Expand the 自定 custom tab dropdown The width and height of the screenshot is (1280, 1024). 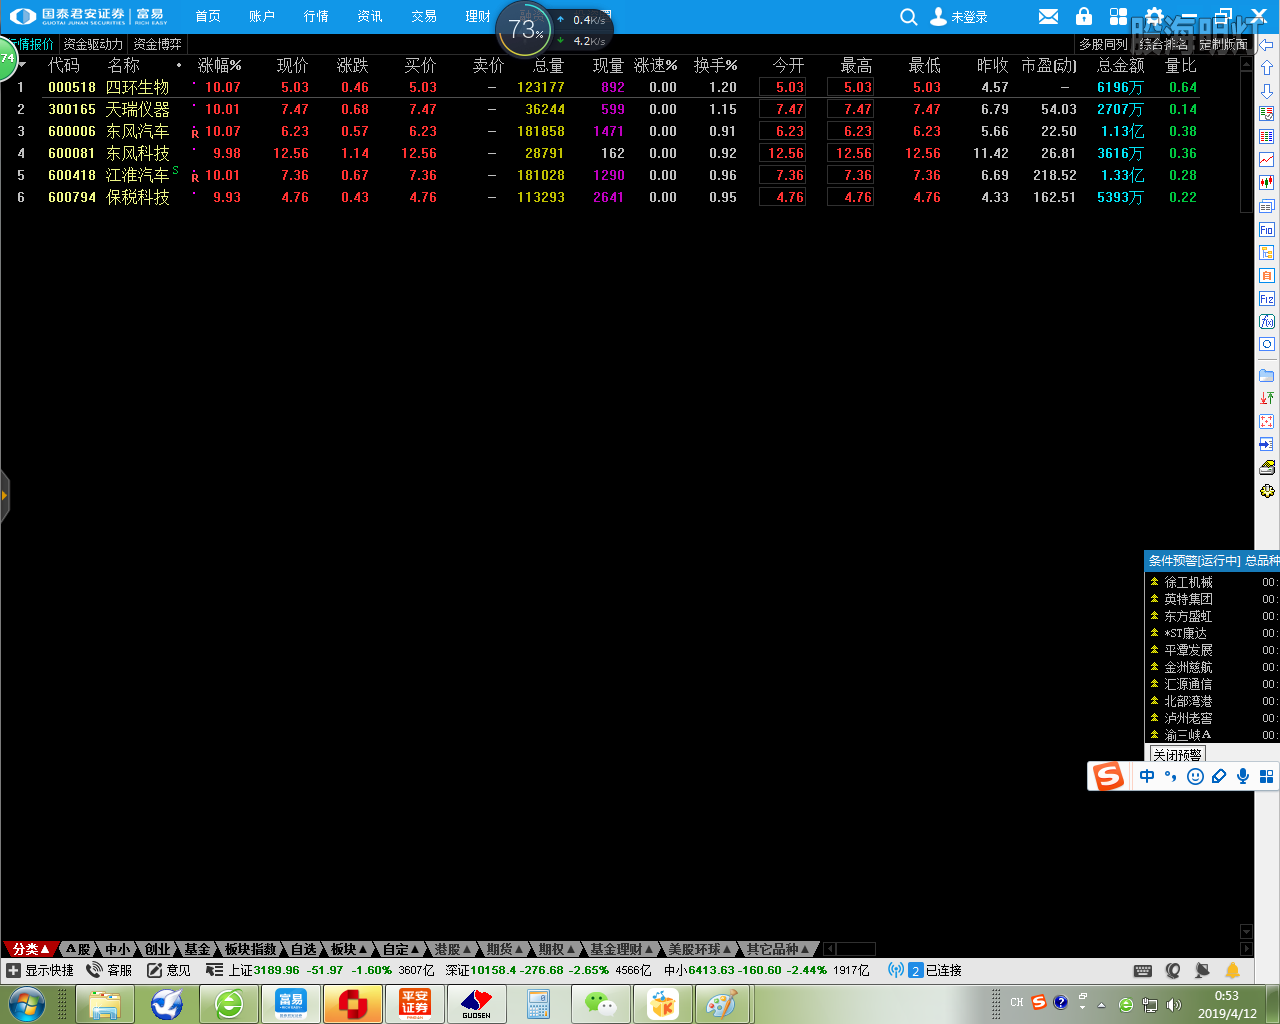pos(415,949)
